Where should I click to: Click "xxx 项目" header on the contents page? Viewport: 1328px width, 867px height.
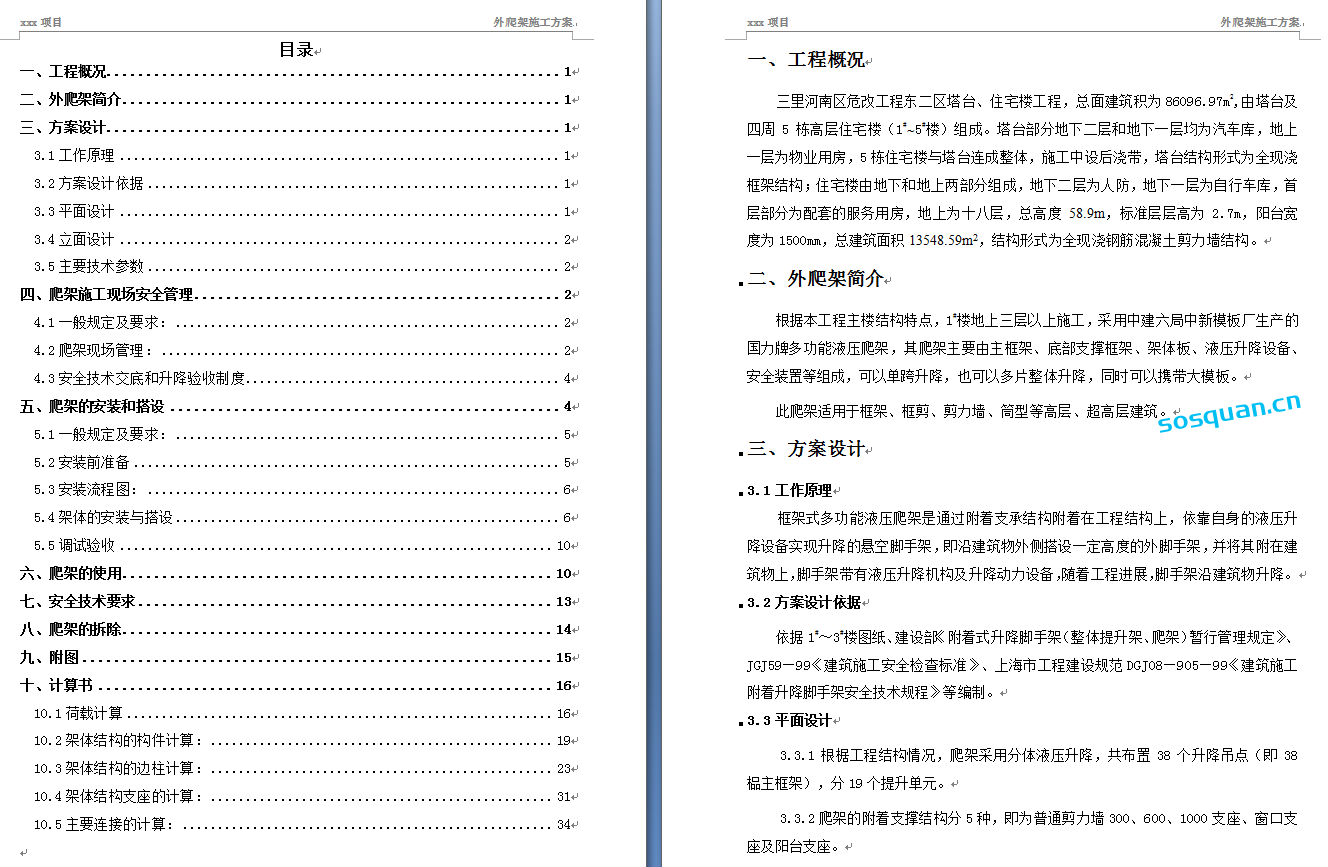pos(41,22)
